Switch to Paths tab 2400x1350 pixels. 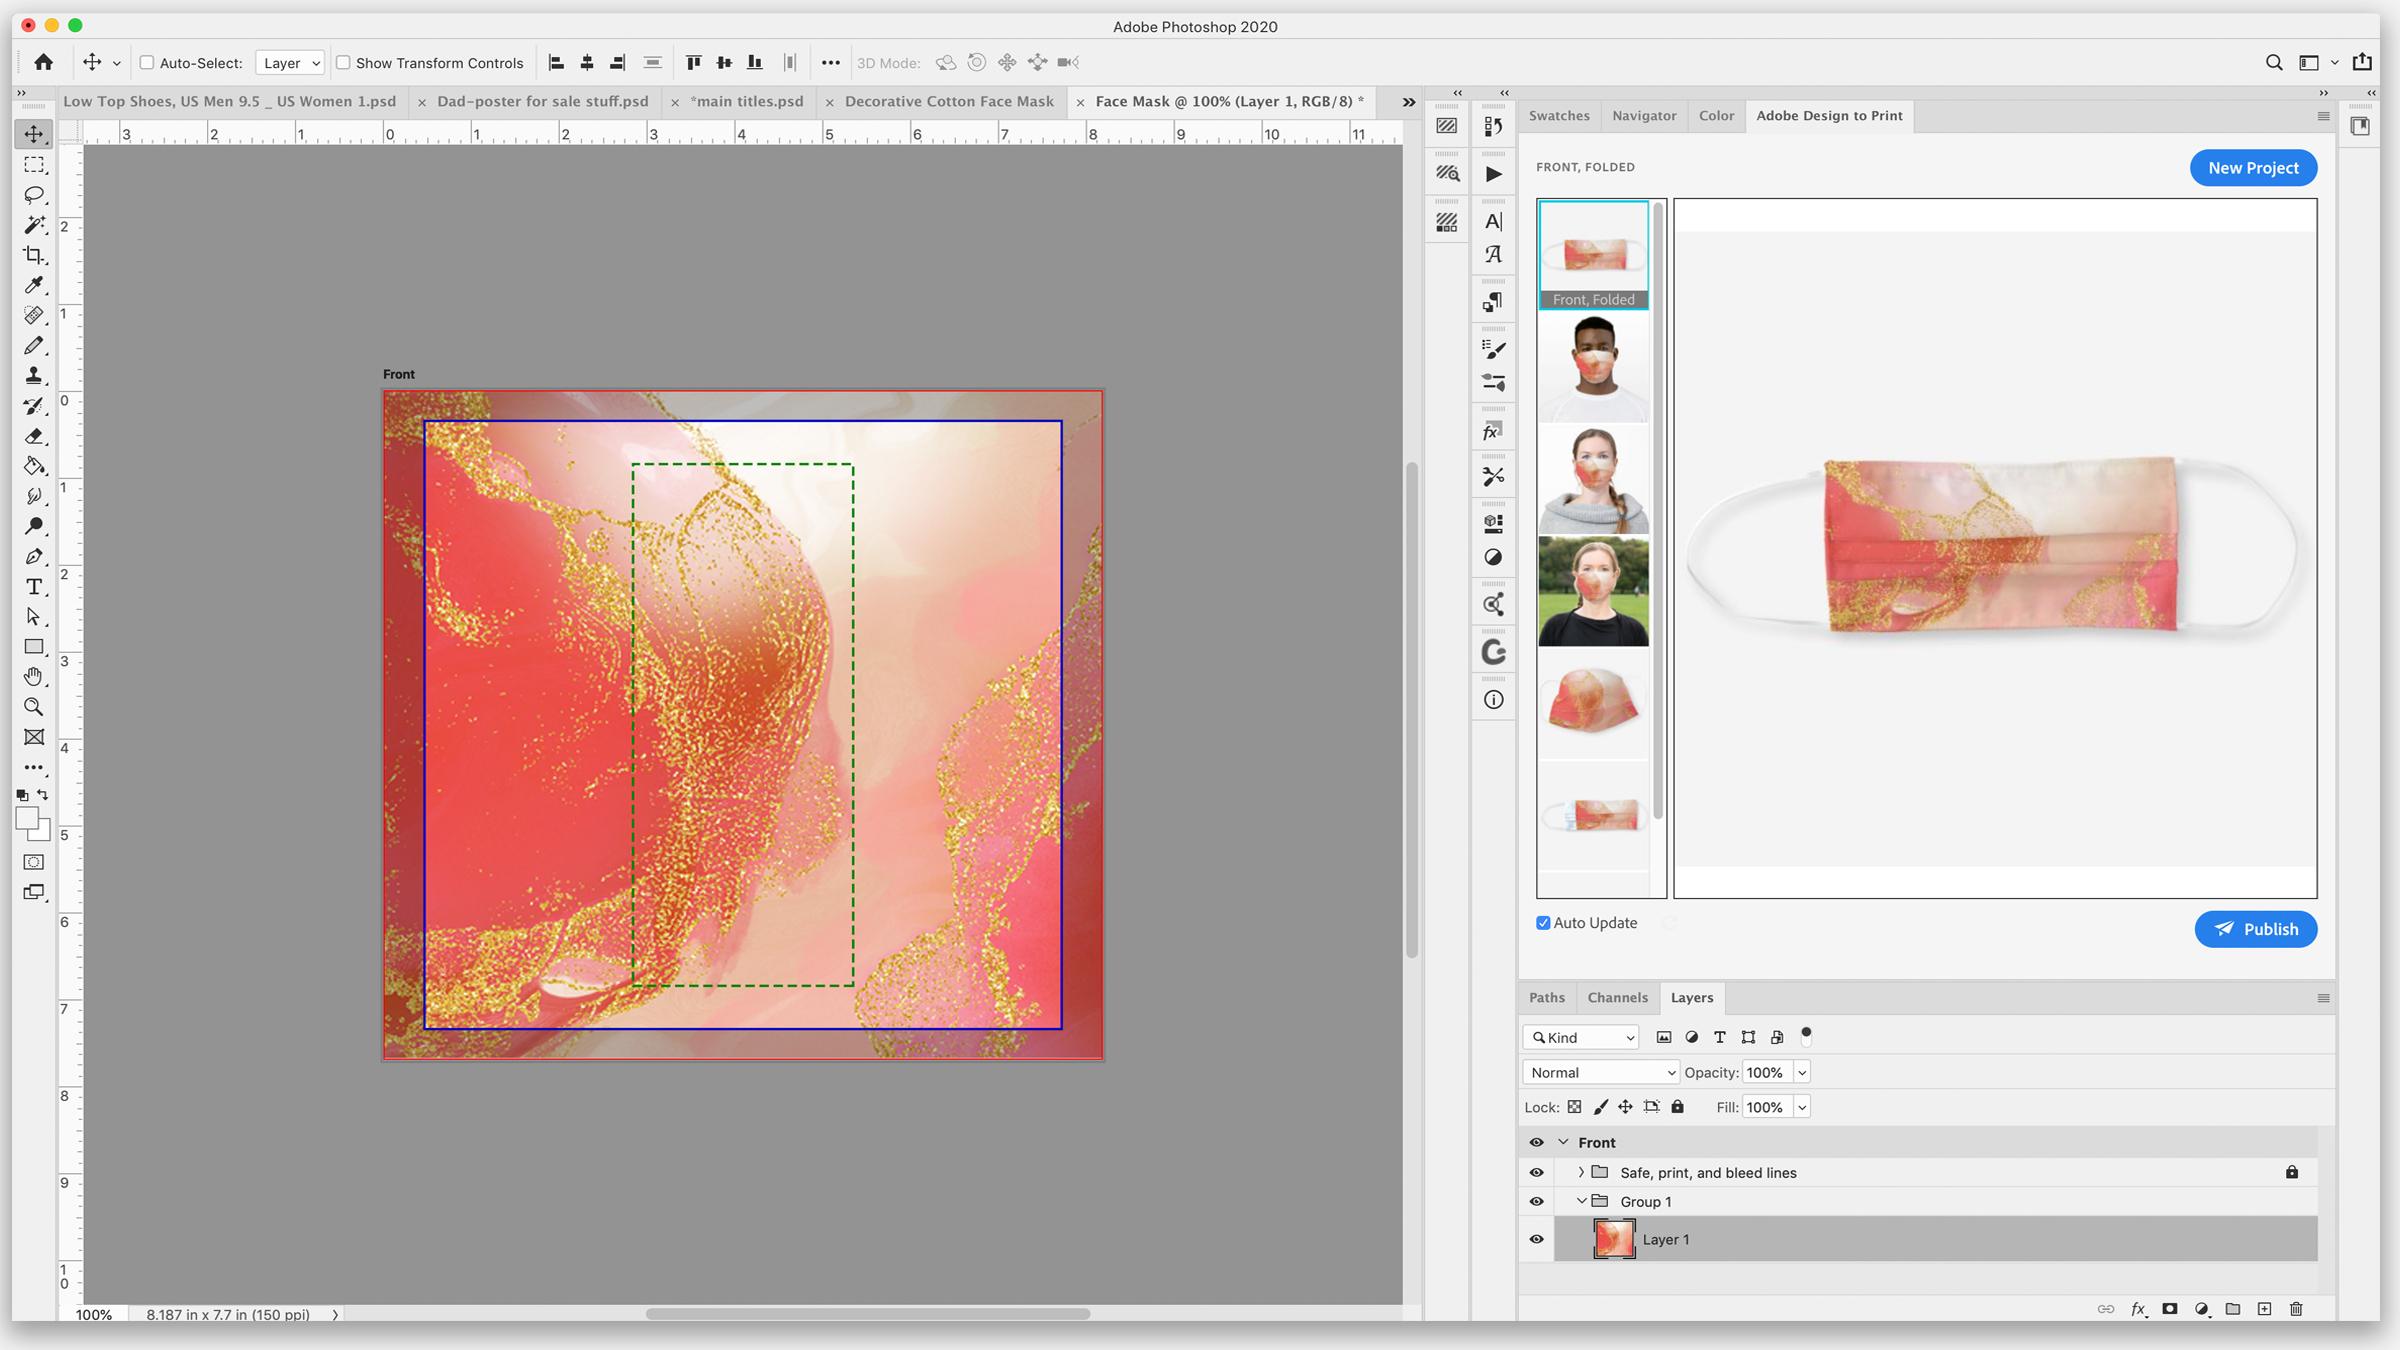click(1546, 997)
